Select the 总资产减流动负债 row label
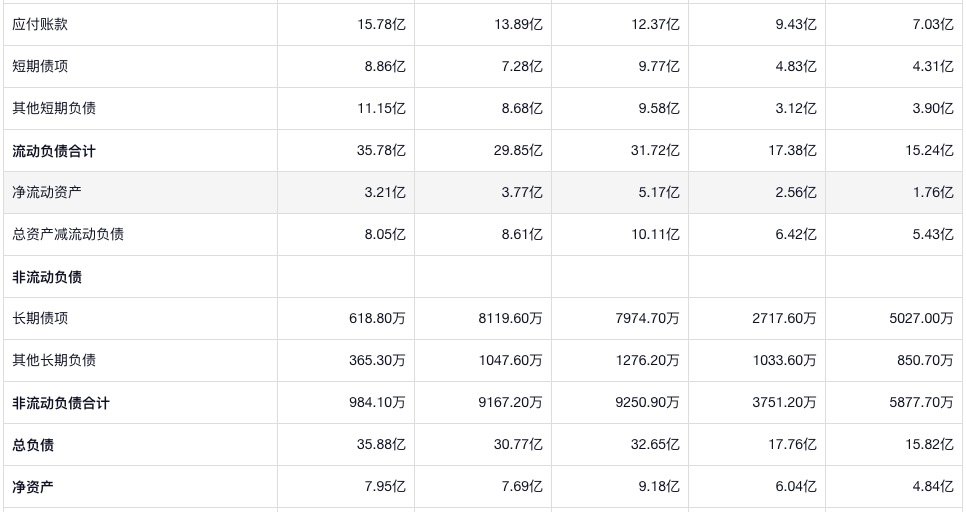The image size is (966, 512). coord(68,234)
